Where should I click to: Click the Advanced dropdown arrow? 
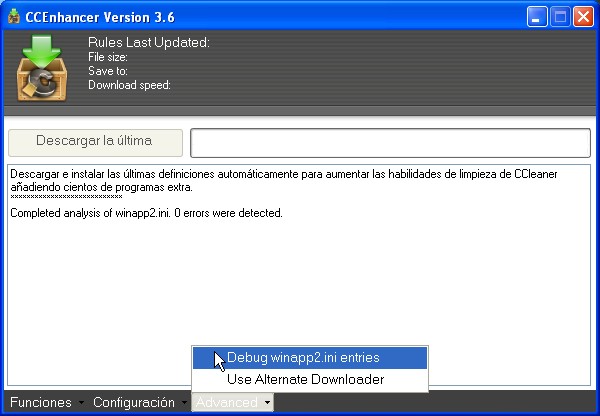[267, 403]
